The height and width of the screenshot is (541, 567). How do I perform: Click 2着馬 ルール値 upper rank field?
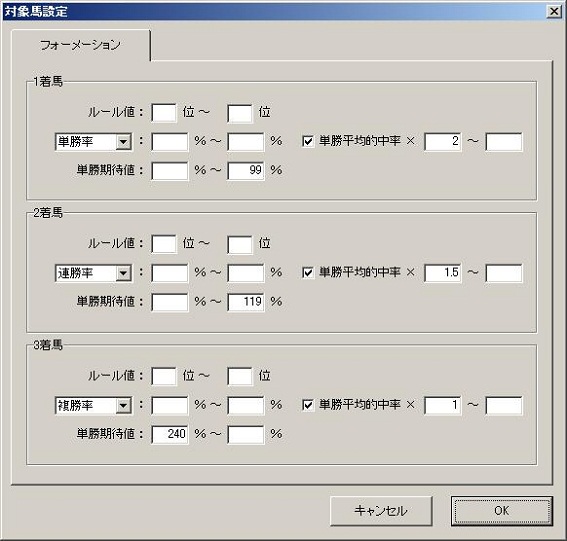tap(240, 244)
